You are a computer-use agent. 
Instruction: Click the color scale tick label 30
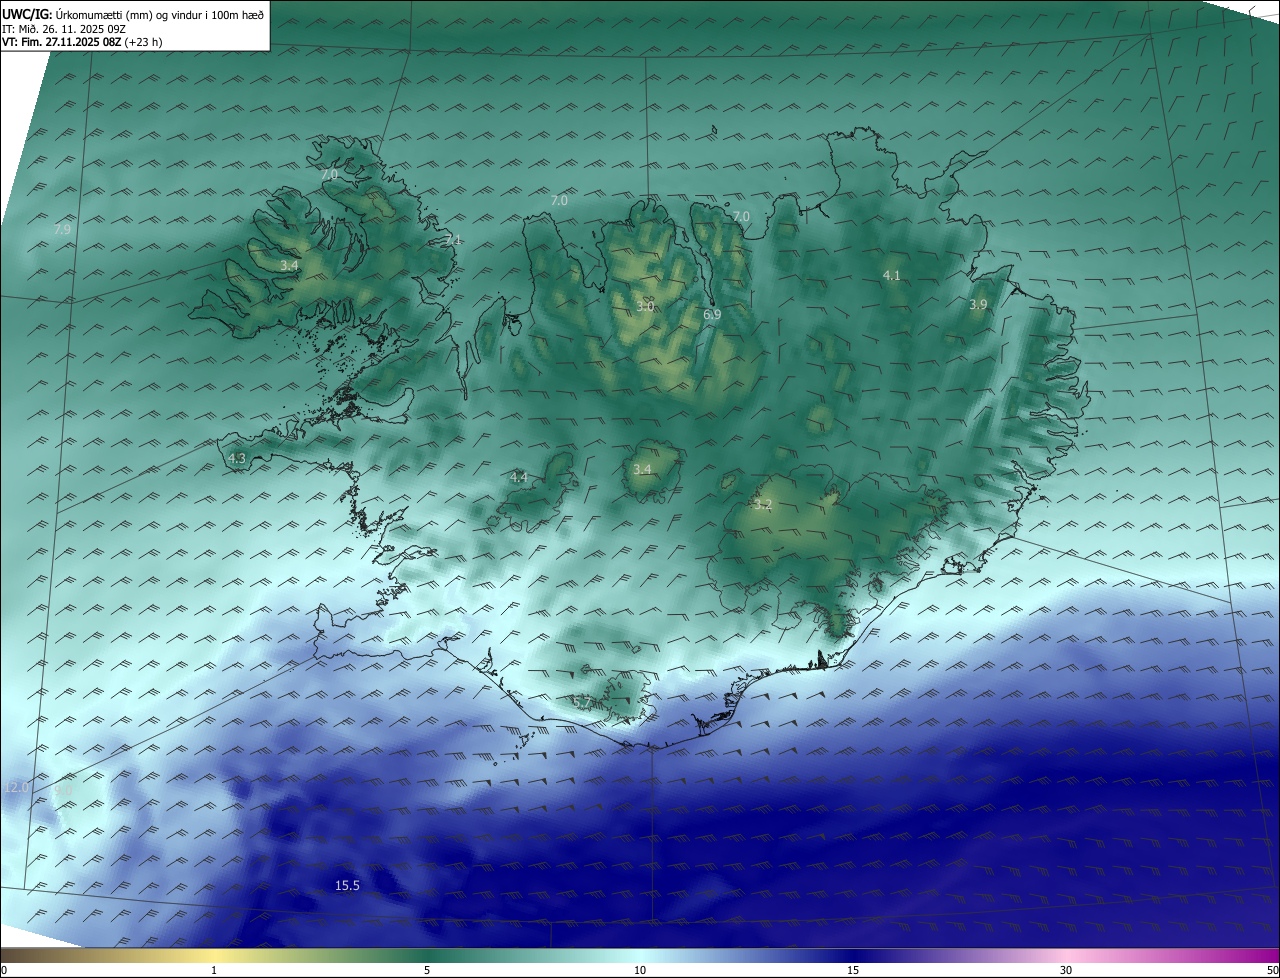(x=1066, y=970)
